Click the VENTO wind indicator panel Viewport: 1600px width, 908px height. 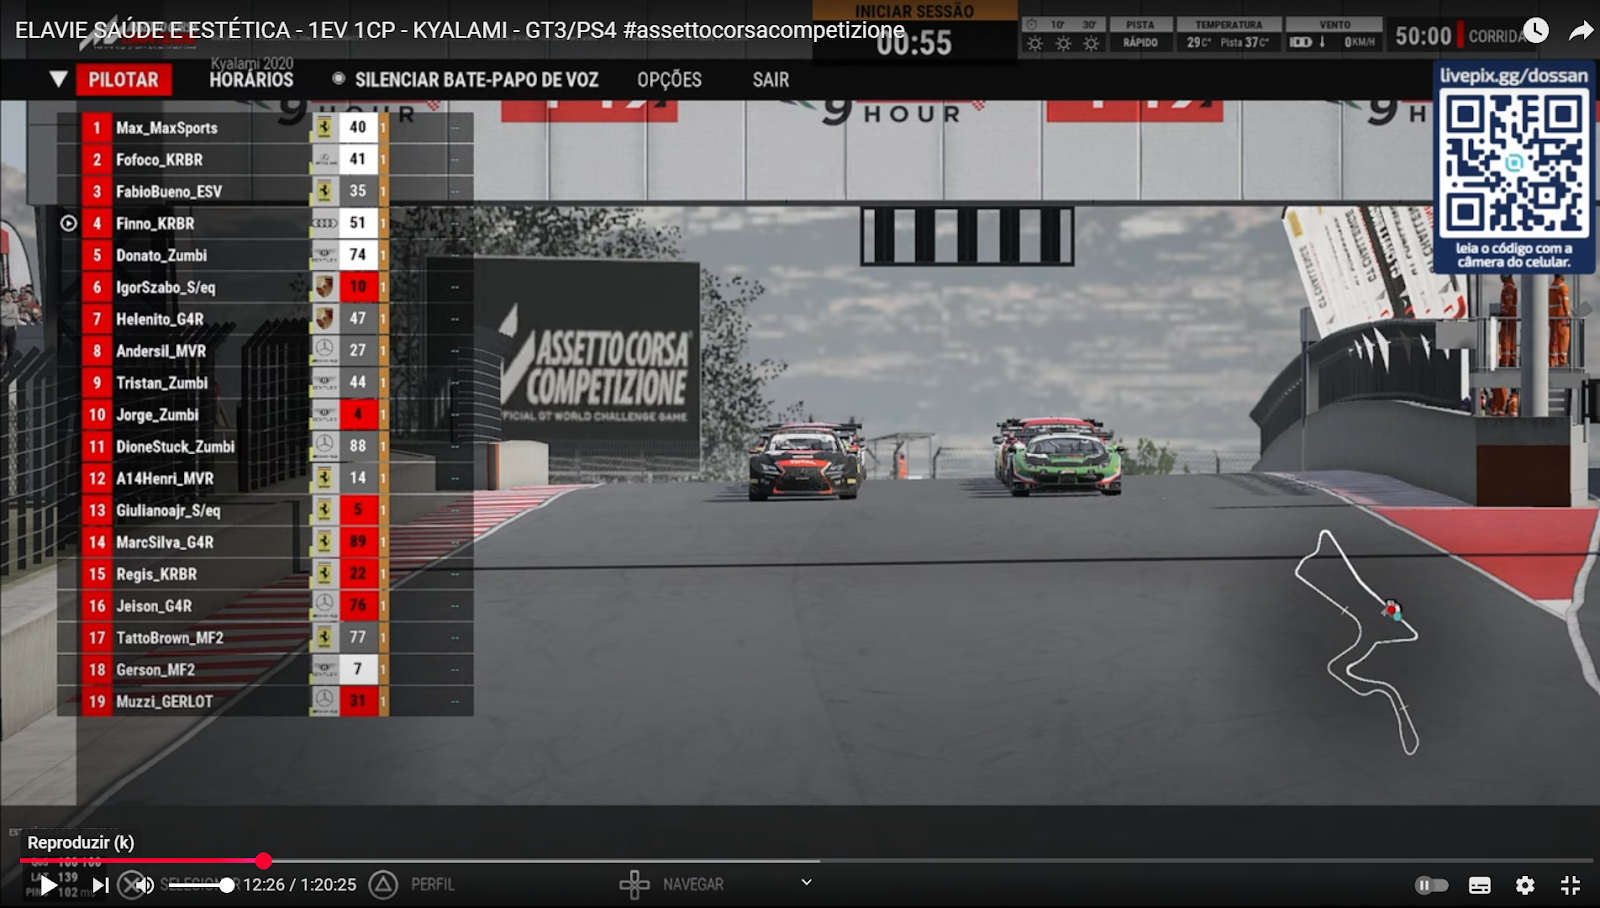[x=1334, y=33]
